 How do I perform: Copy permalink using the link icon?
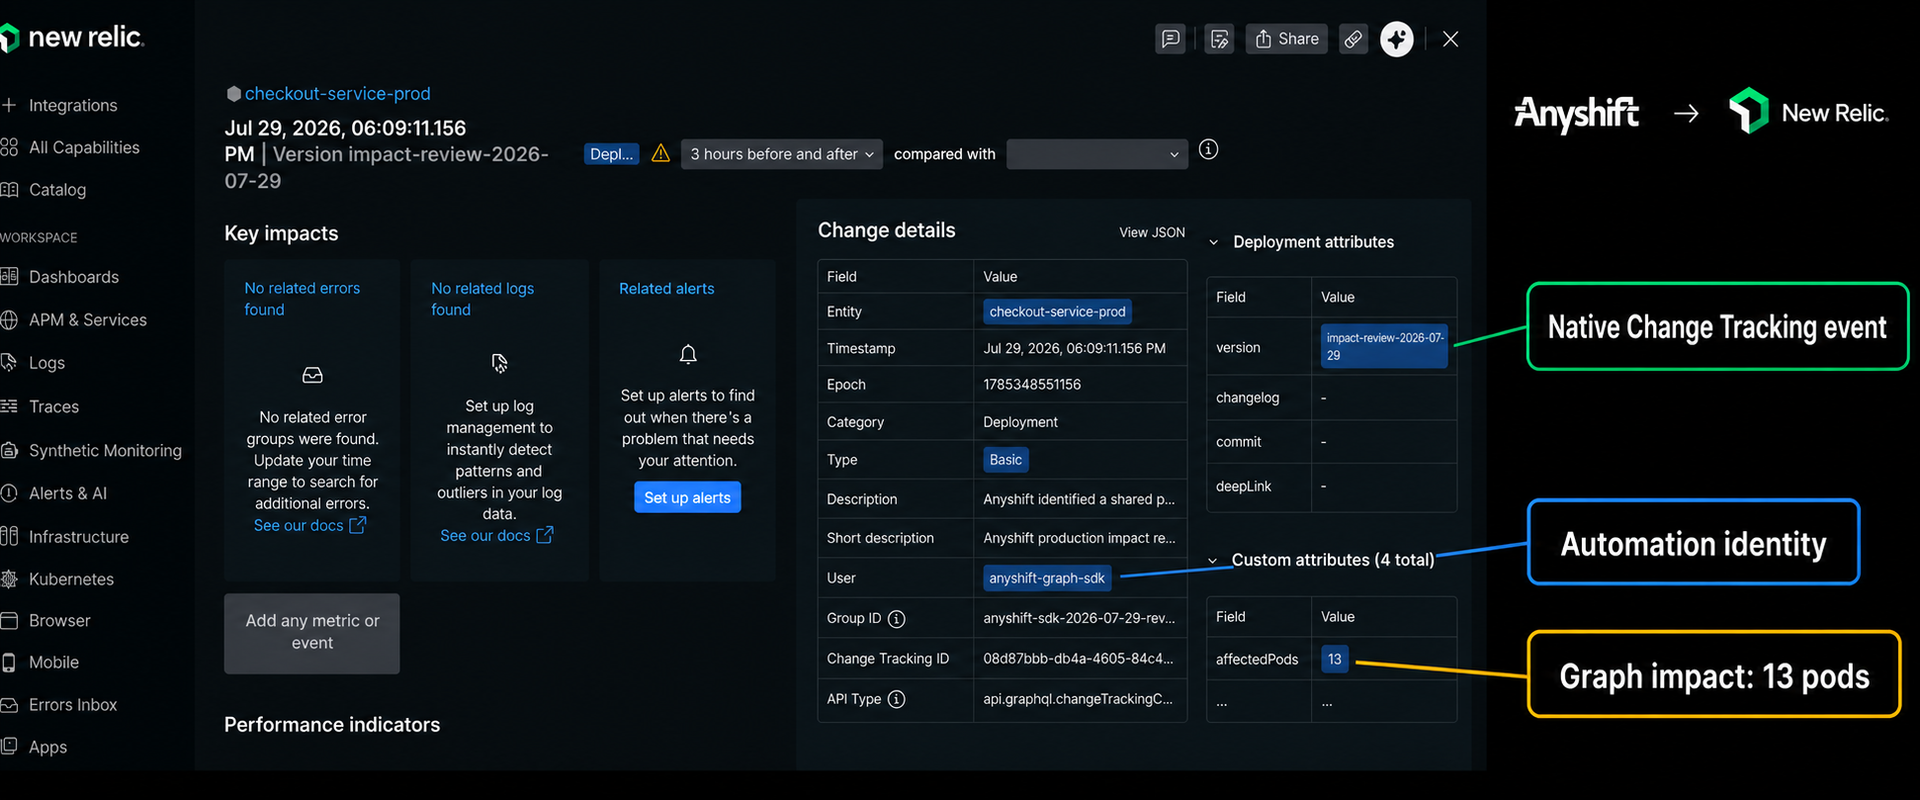[1353, 39]
